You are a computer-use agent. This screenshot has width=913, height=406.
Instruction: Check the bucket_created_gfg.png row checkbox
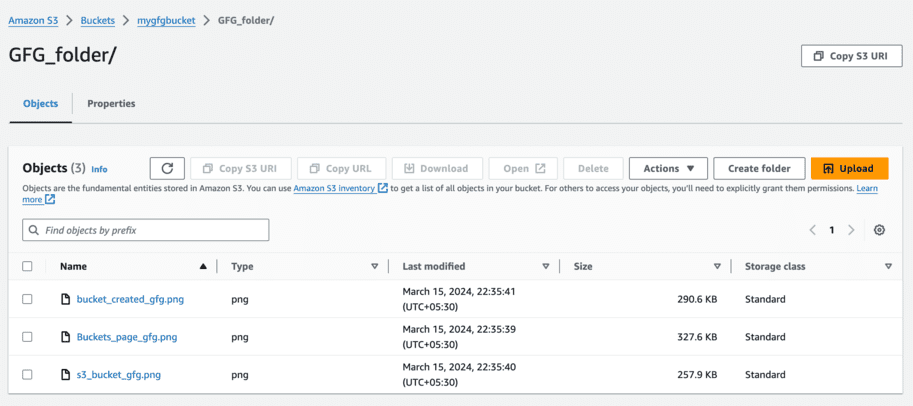27,299
